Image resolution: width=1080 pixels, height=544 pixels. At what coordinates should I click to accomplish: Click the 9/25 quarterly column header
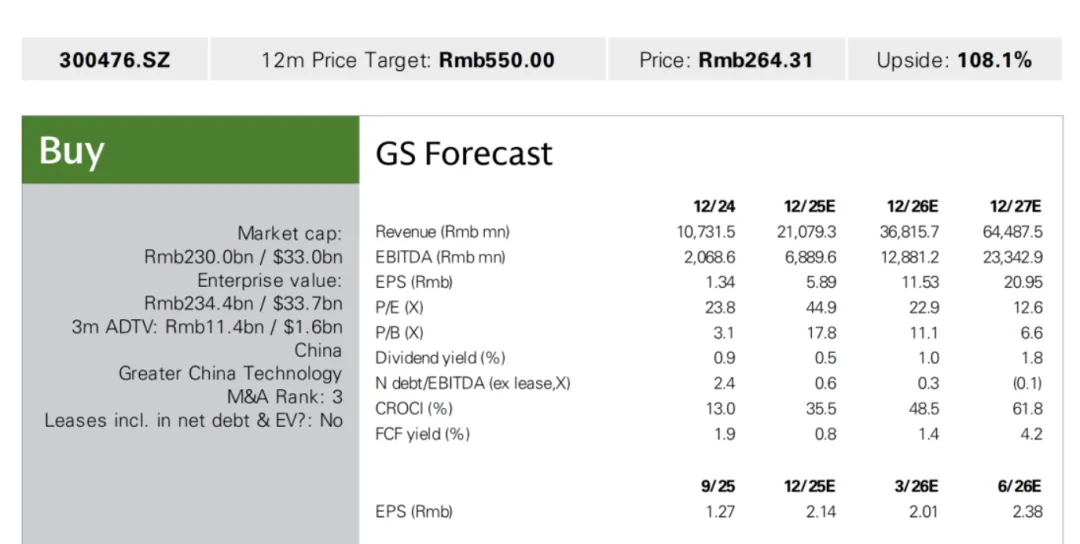[x=716, y=486]
